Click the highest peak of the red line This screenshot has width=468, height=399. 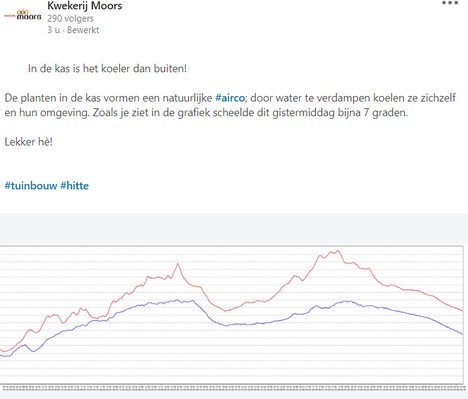tap(338, 251)
